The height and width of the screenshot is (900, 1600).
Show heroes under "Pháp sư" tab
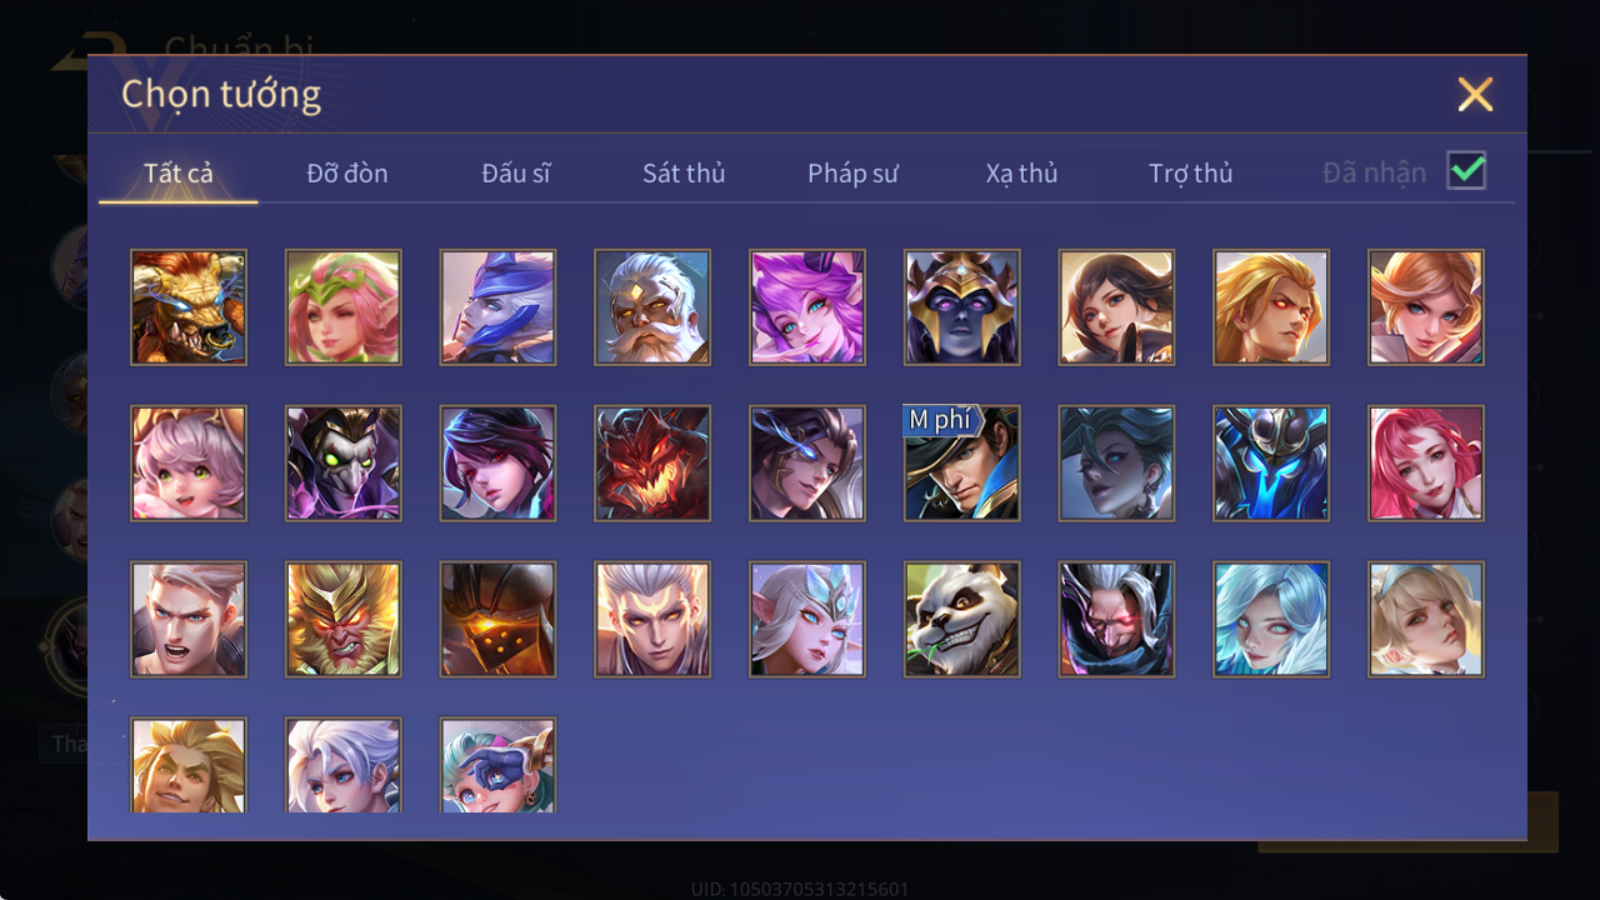[x=853, y=173]
